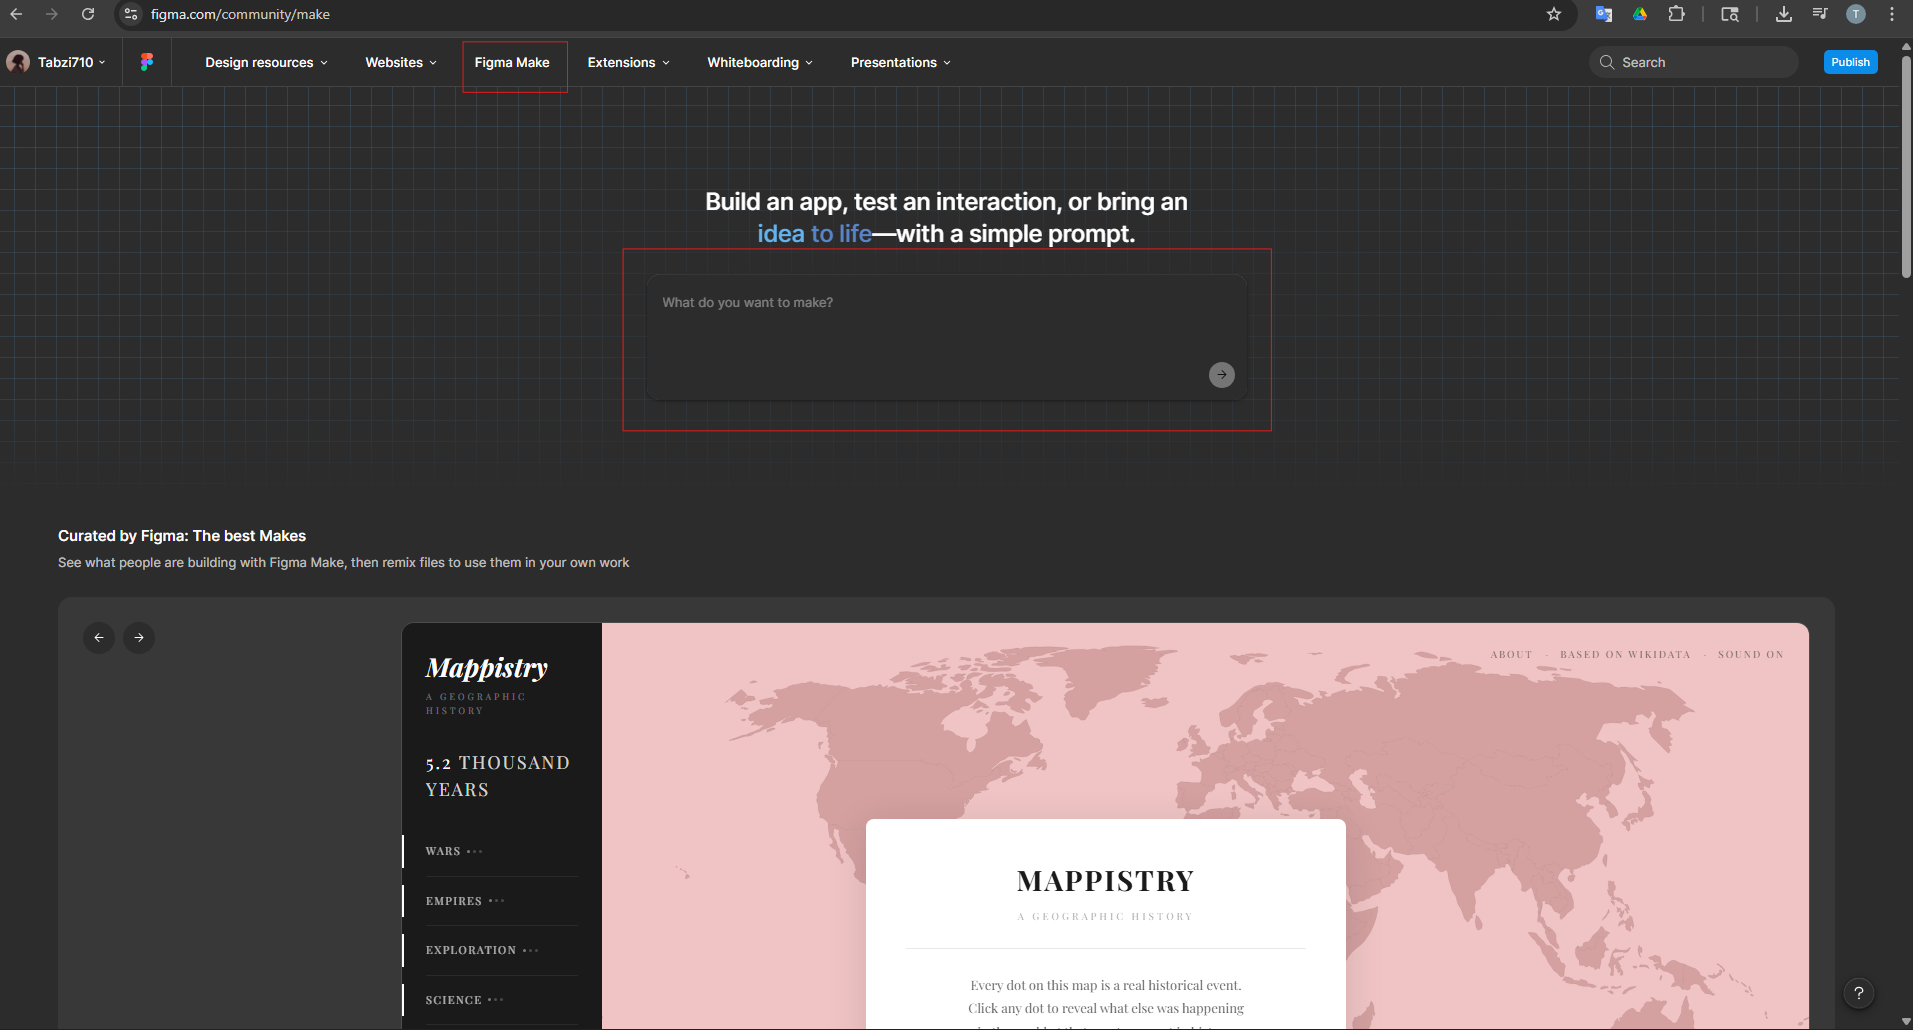Open Chrome profile avatar T
1913x1030 pixels.
(x=1856, y=14)
